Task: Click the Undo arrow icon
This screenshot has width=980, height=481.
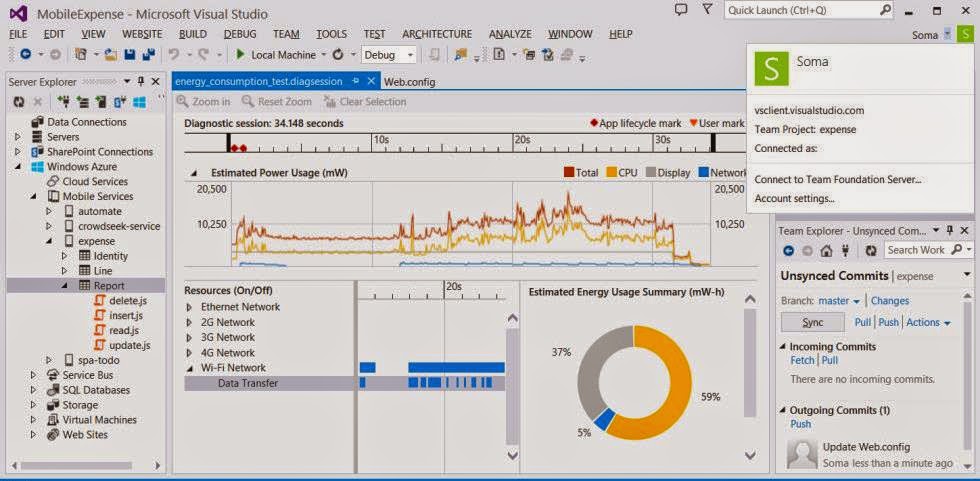Action: click(x=174, y=55)
